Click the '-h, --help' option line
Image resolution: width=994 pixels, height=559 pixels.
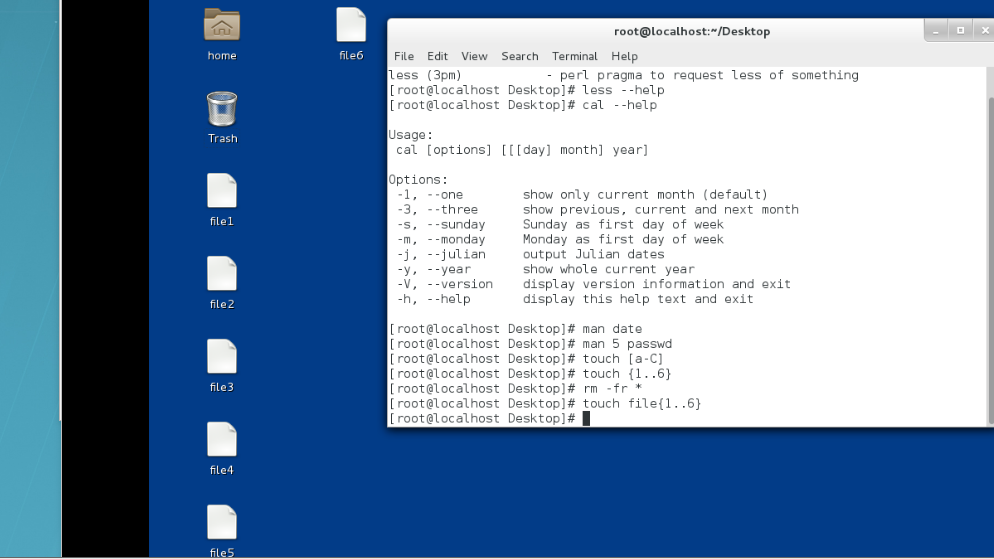[575, 299]
